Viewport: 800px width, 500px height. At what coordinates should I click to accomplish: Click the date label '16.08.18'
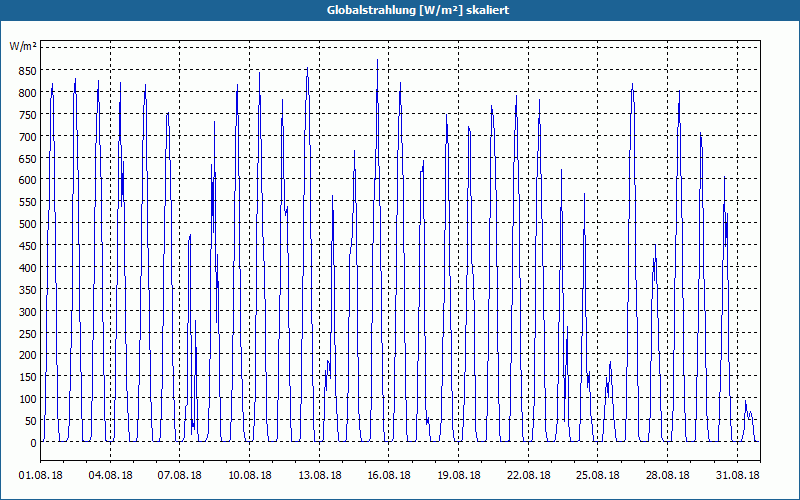(x=389, y=475)
